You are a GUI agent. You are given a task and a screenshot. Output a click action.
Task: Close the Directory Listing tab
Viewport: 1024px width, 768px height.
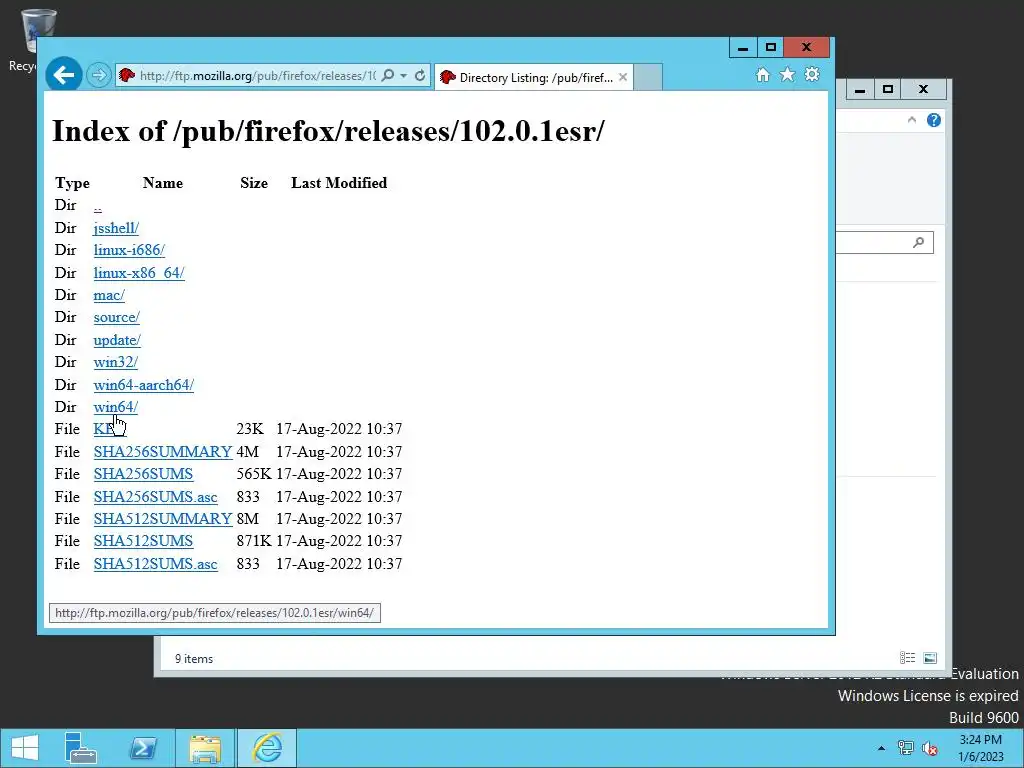623,77
